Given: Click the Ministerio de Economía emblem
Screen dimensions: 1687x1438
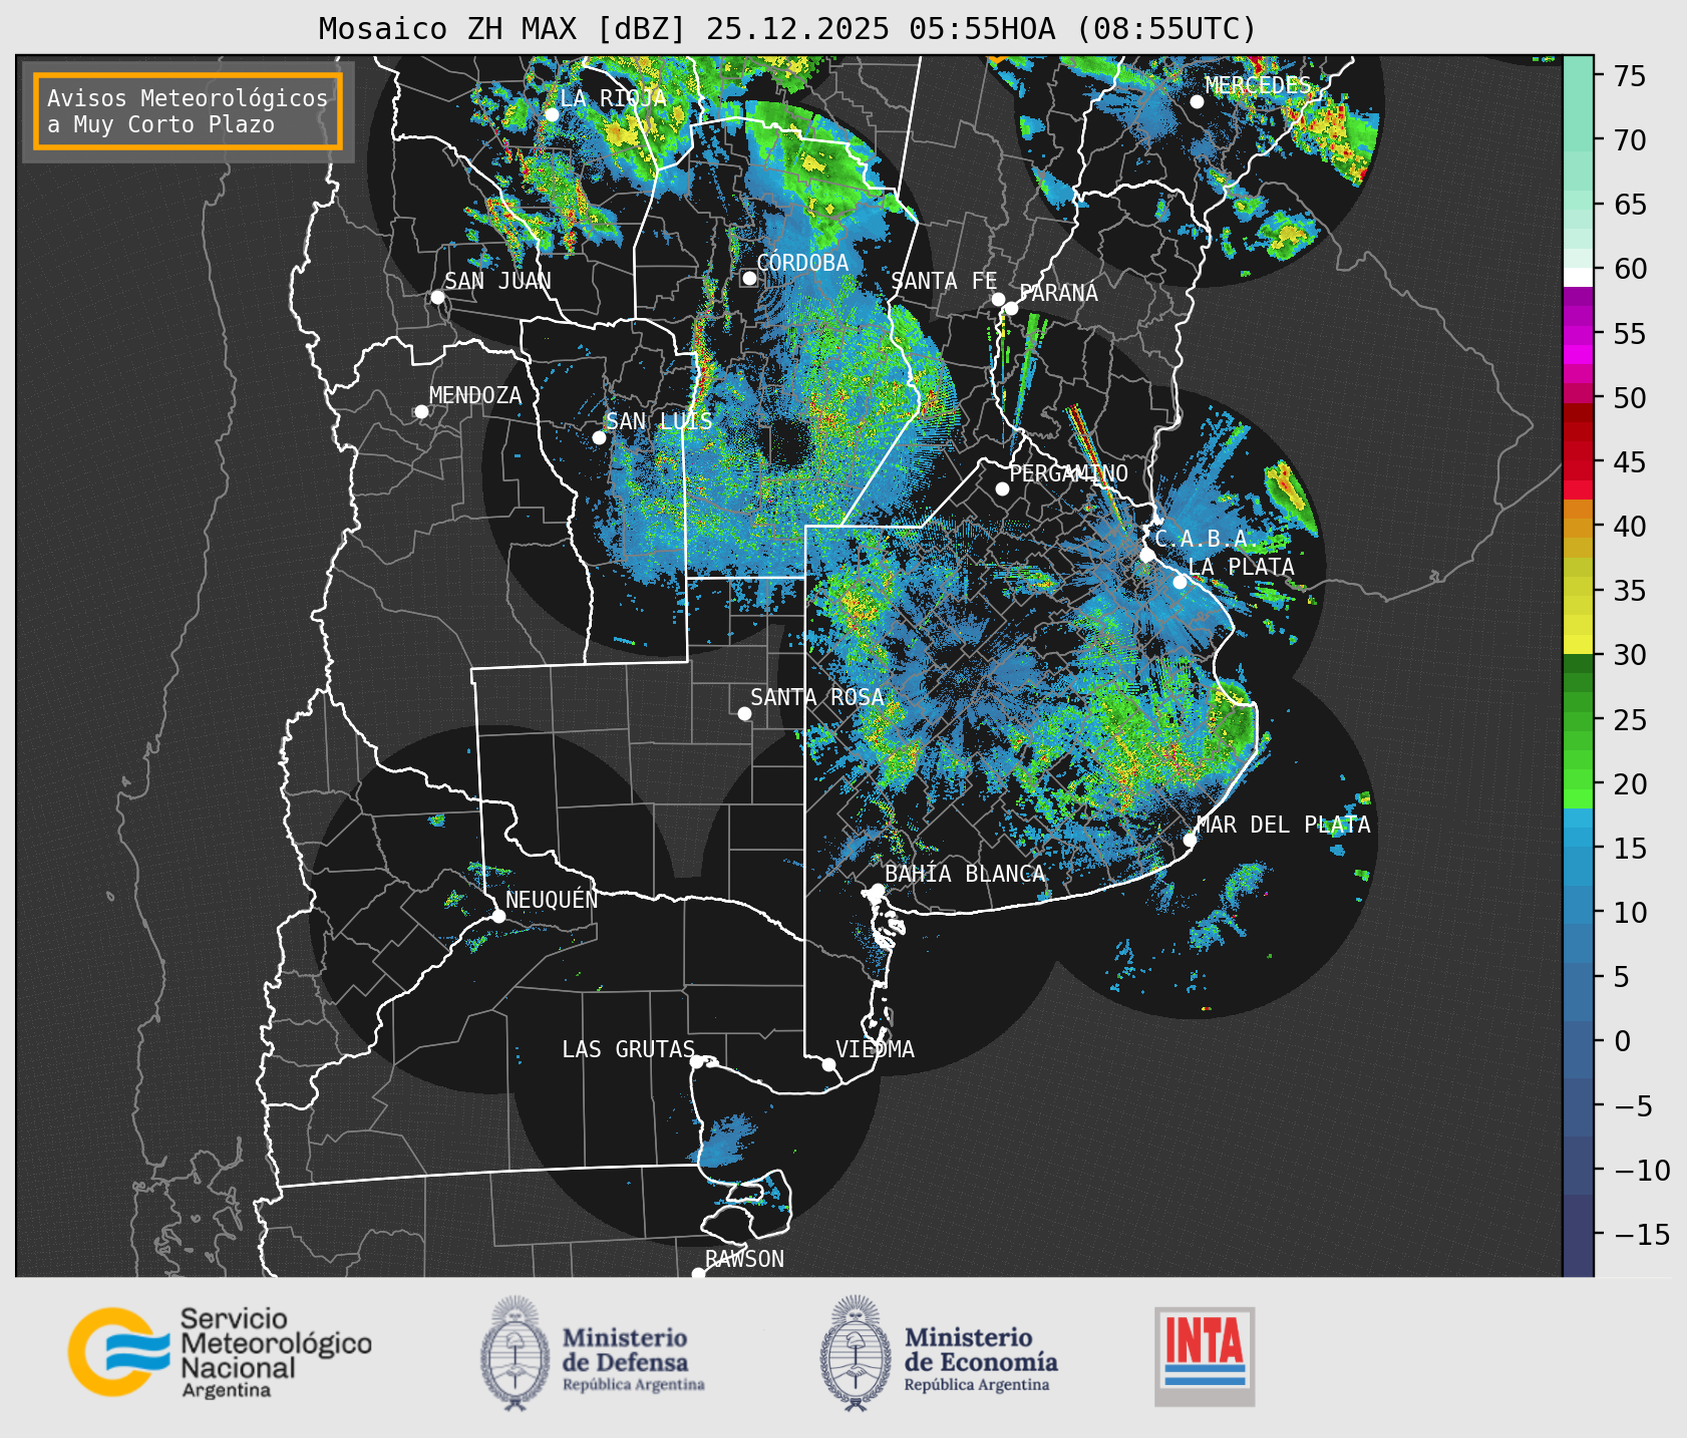Looking at the screenshot, I should click(855, 1354).
